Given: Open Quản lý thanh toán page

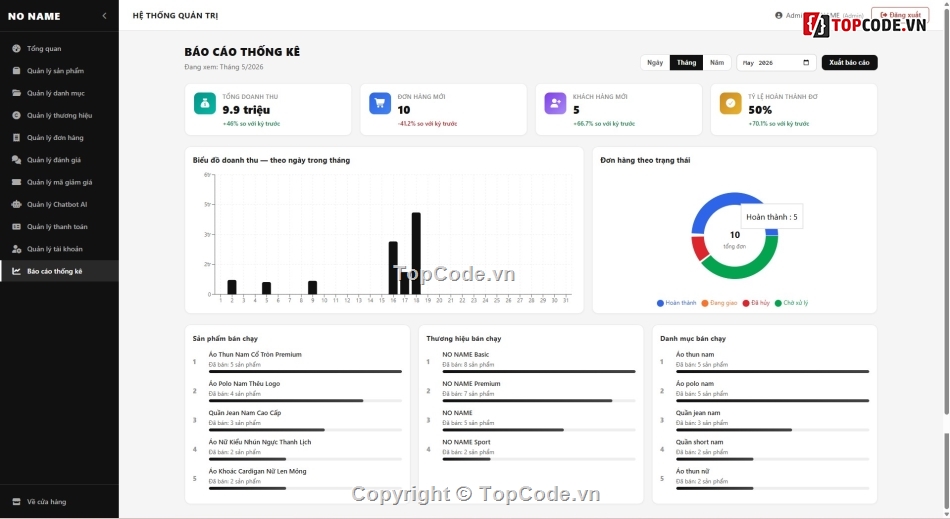Looking at the screenshot, I should 59,226.
